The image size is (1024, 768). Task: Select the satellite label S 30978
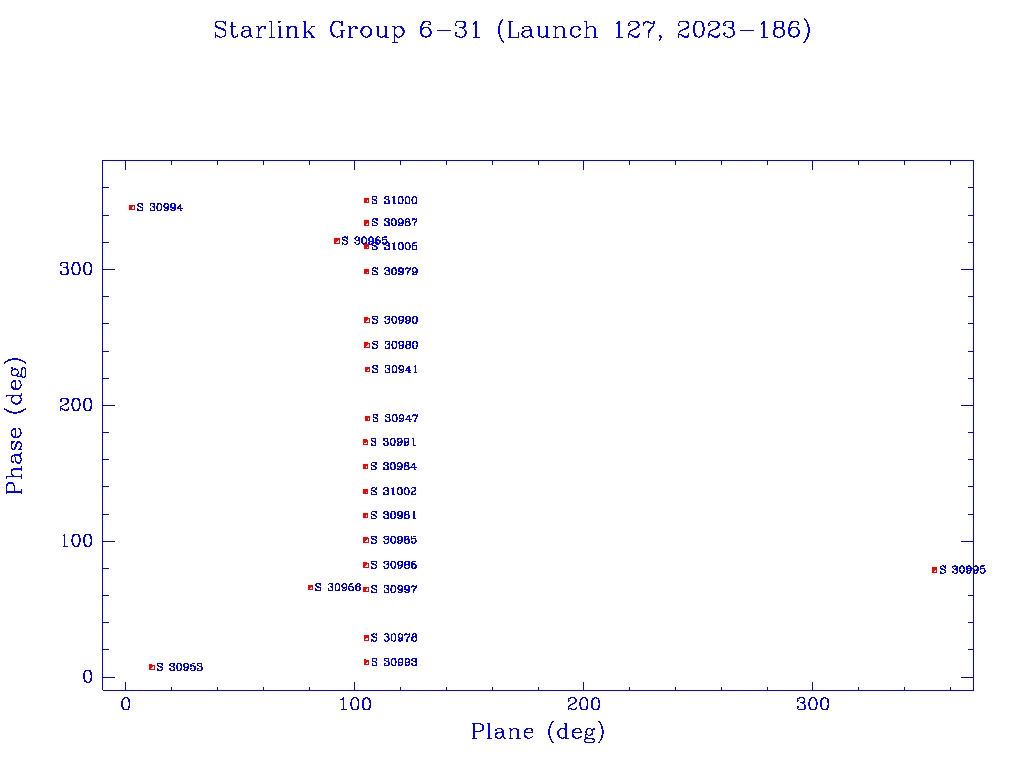[394, 638]
